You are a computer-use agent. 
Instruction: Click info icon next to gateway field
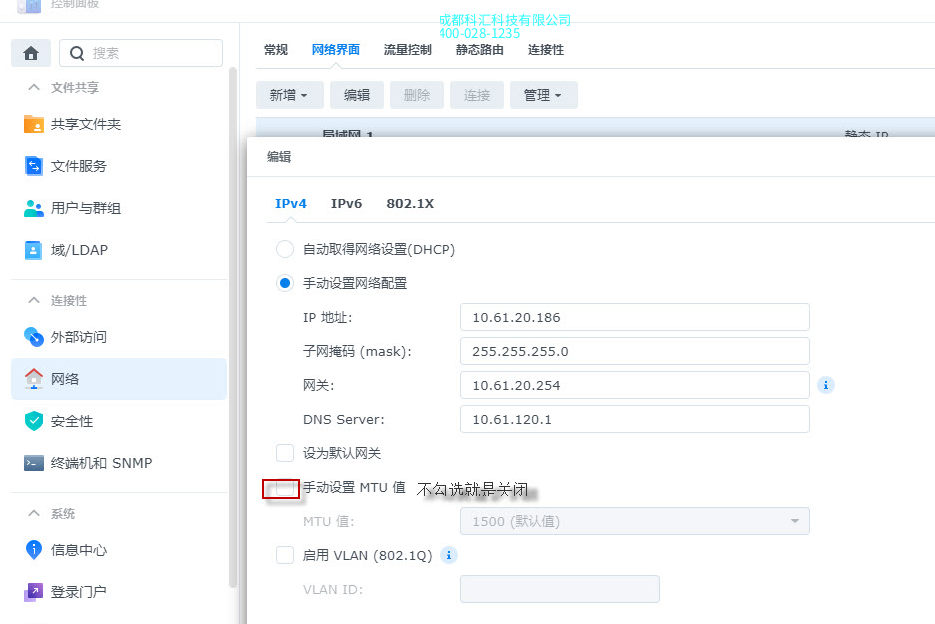(826, 385)
